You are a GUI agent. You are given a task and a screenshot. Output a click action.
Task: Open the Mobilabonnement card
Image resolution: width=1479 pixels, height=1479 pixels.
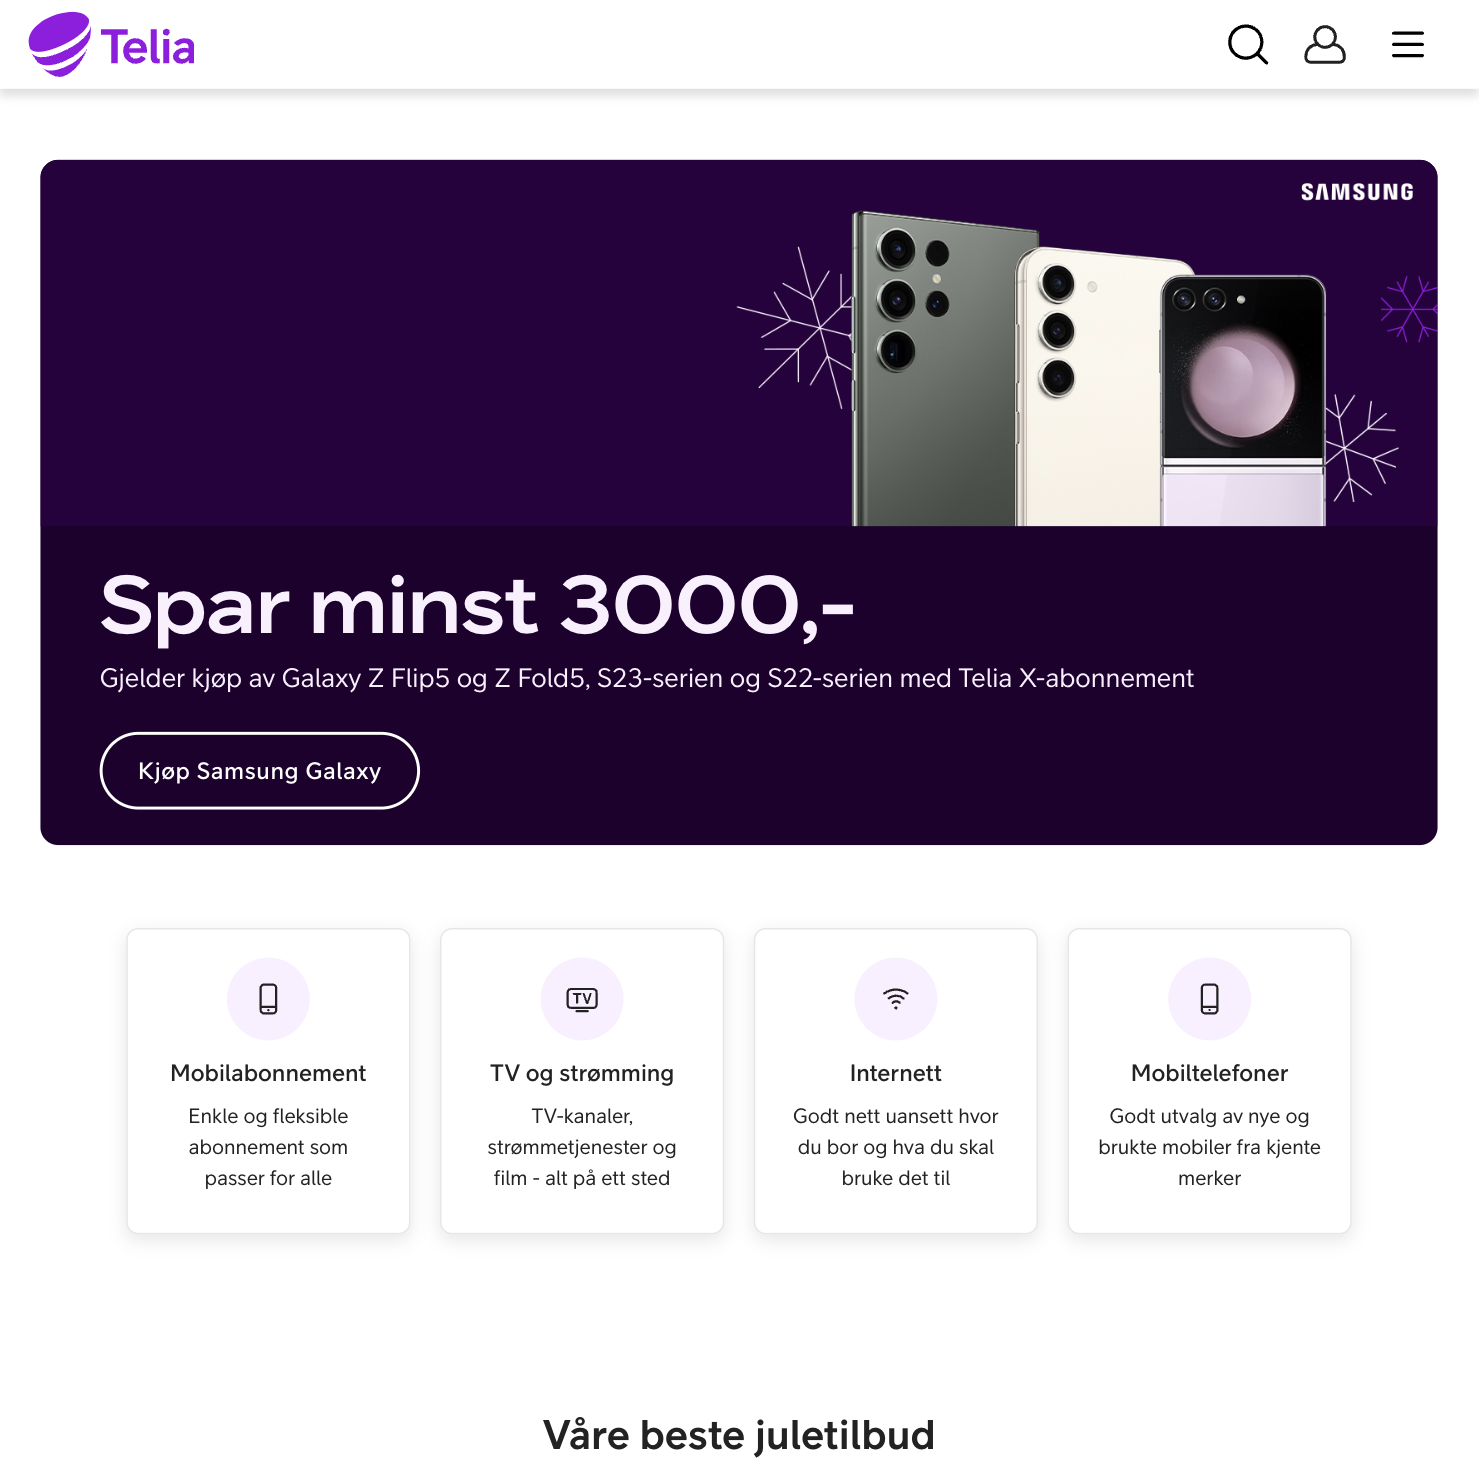268,1080
